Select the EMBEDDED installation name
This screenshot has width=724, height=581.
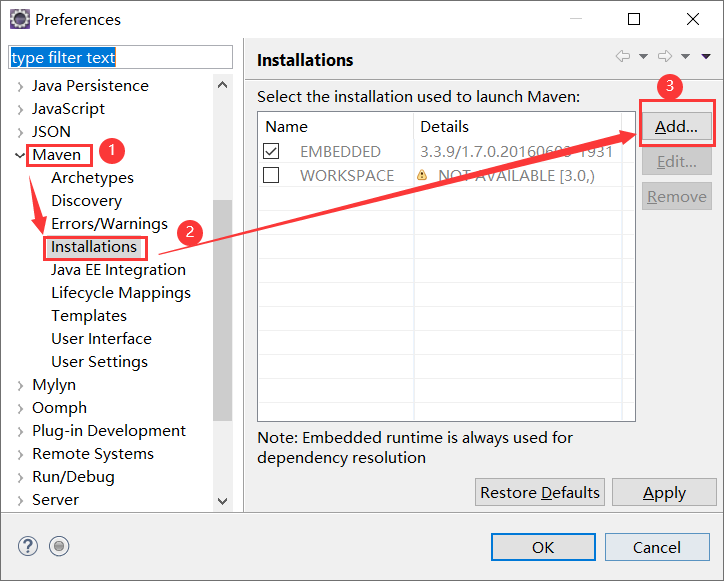click(340, 151)
